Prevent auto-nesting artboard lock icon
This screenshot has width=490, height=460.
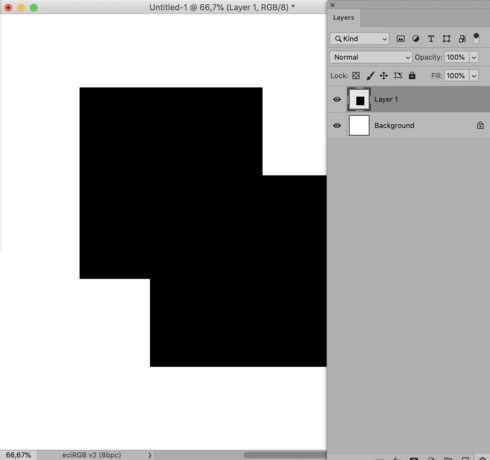coord(398,76)
